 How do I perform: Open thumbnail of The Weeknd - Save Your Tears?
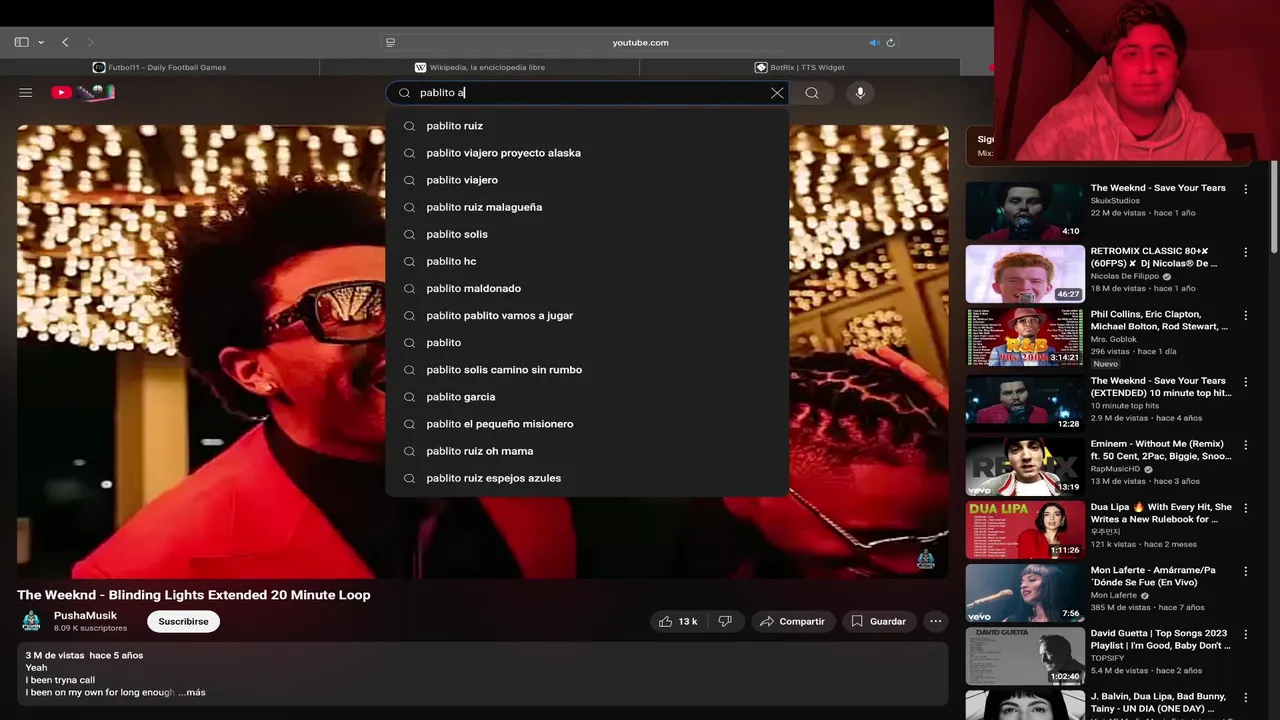click(x=1025, y=210)
